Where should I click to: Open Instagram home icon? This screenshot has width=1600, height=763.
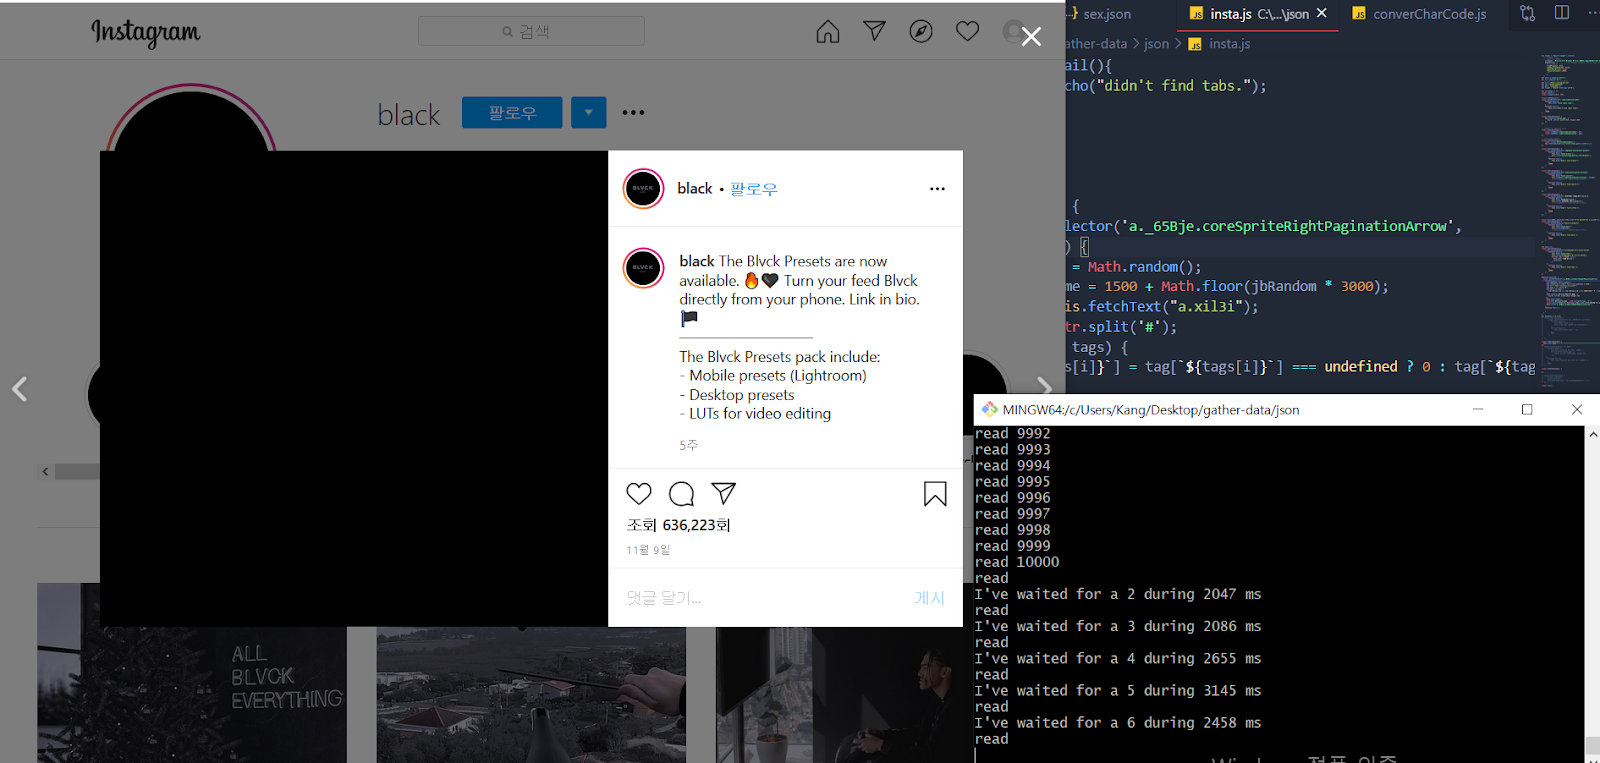coord(828,32)
